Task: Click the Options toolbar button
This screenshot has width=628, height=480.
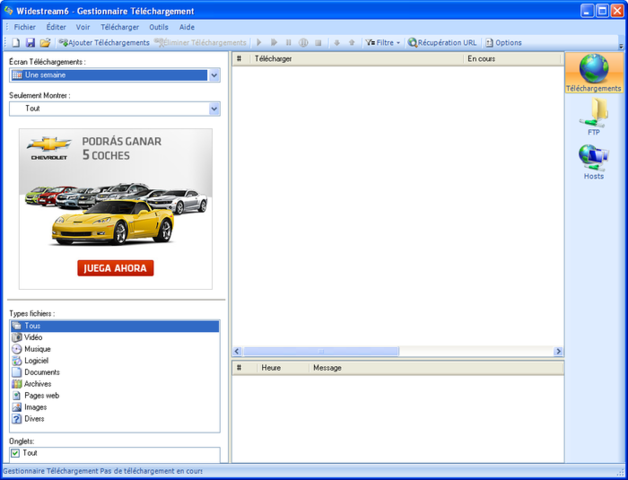Action: tap(503, 43)
